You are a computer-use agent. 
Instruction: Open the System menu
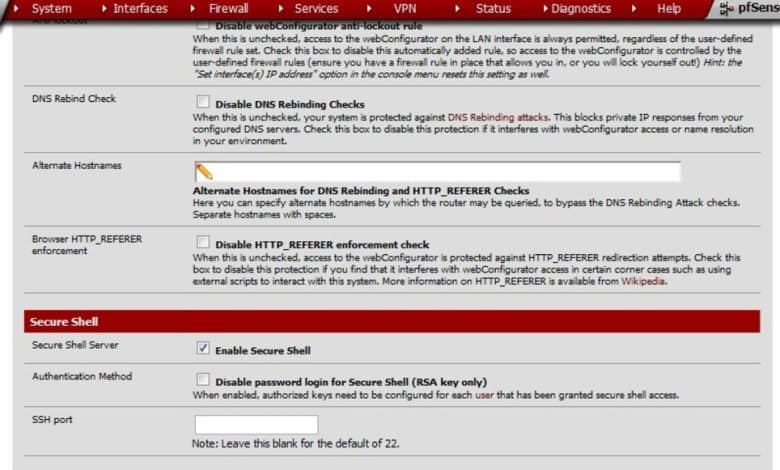point(51,8)
